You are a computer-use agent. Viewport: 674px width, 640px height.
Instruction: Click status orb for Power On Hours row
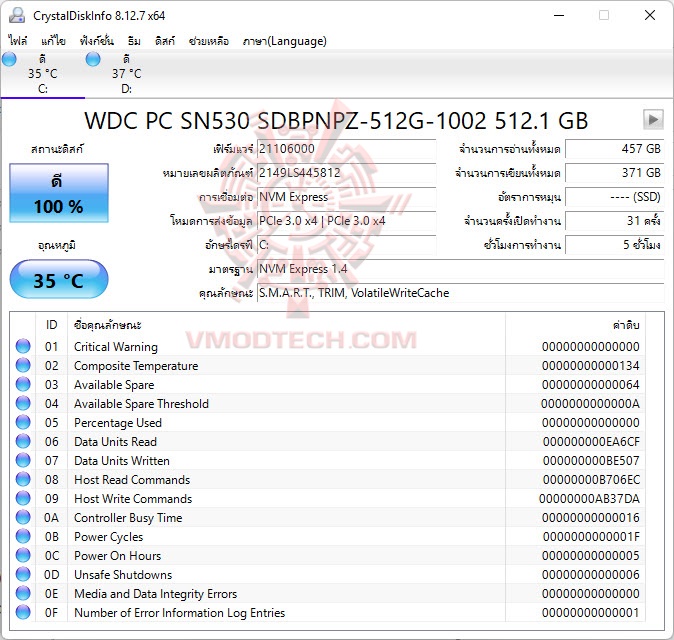coord(23,555)
